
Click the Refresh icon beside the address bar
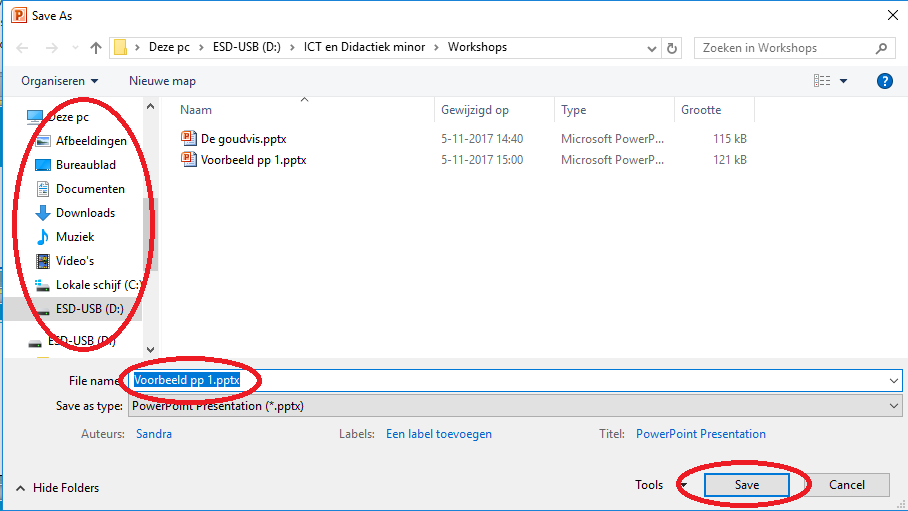pyautogui.click(x=673, y=48)
